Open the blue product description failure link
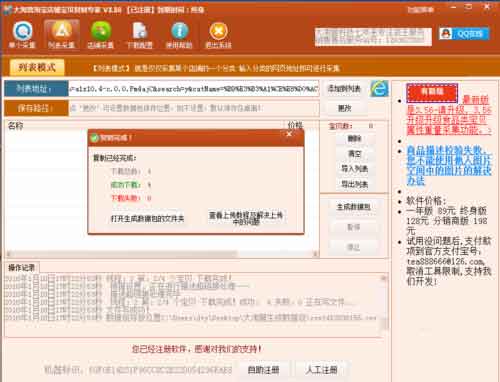Image resolution: width=500 pixels, height=382 pixels. pyautogui.click(x=449, y=165)
